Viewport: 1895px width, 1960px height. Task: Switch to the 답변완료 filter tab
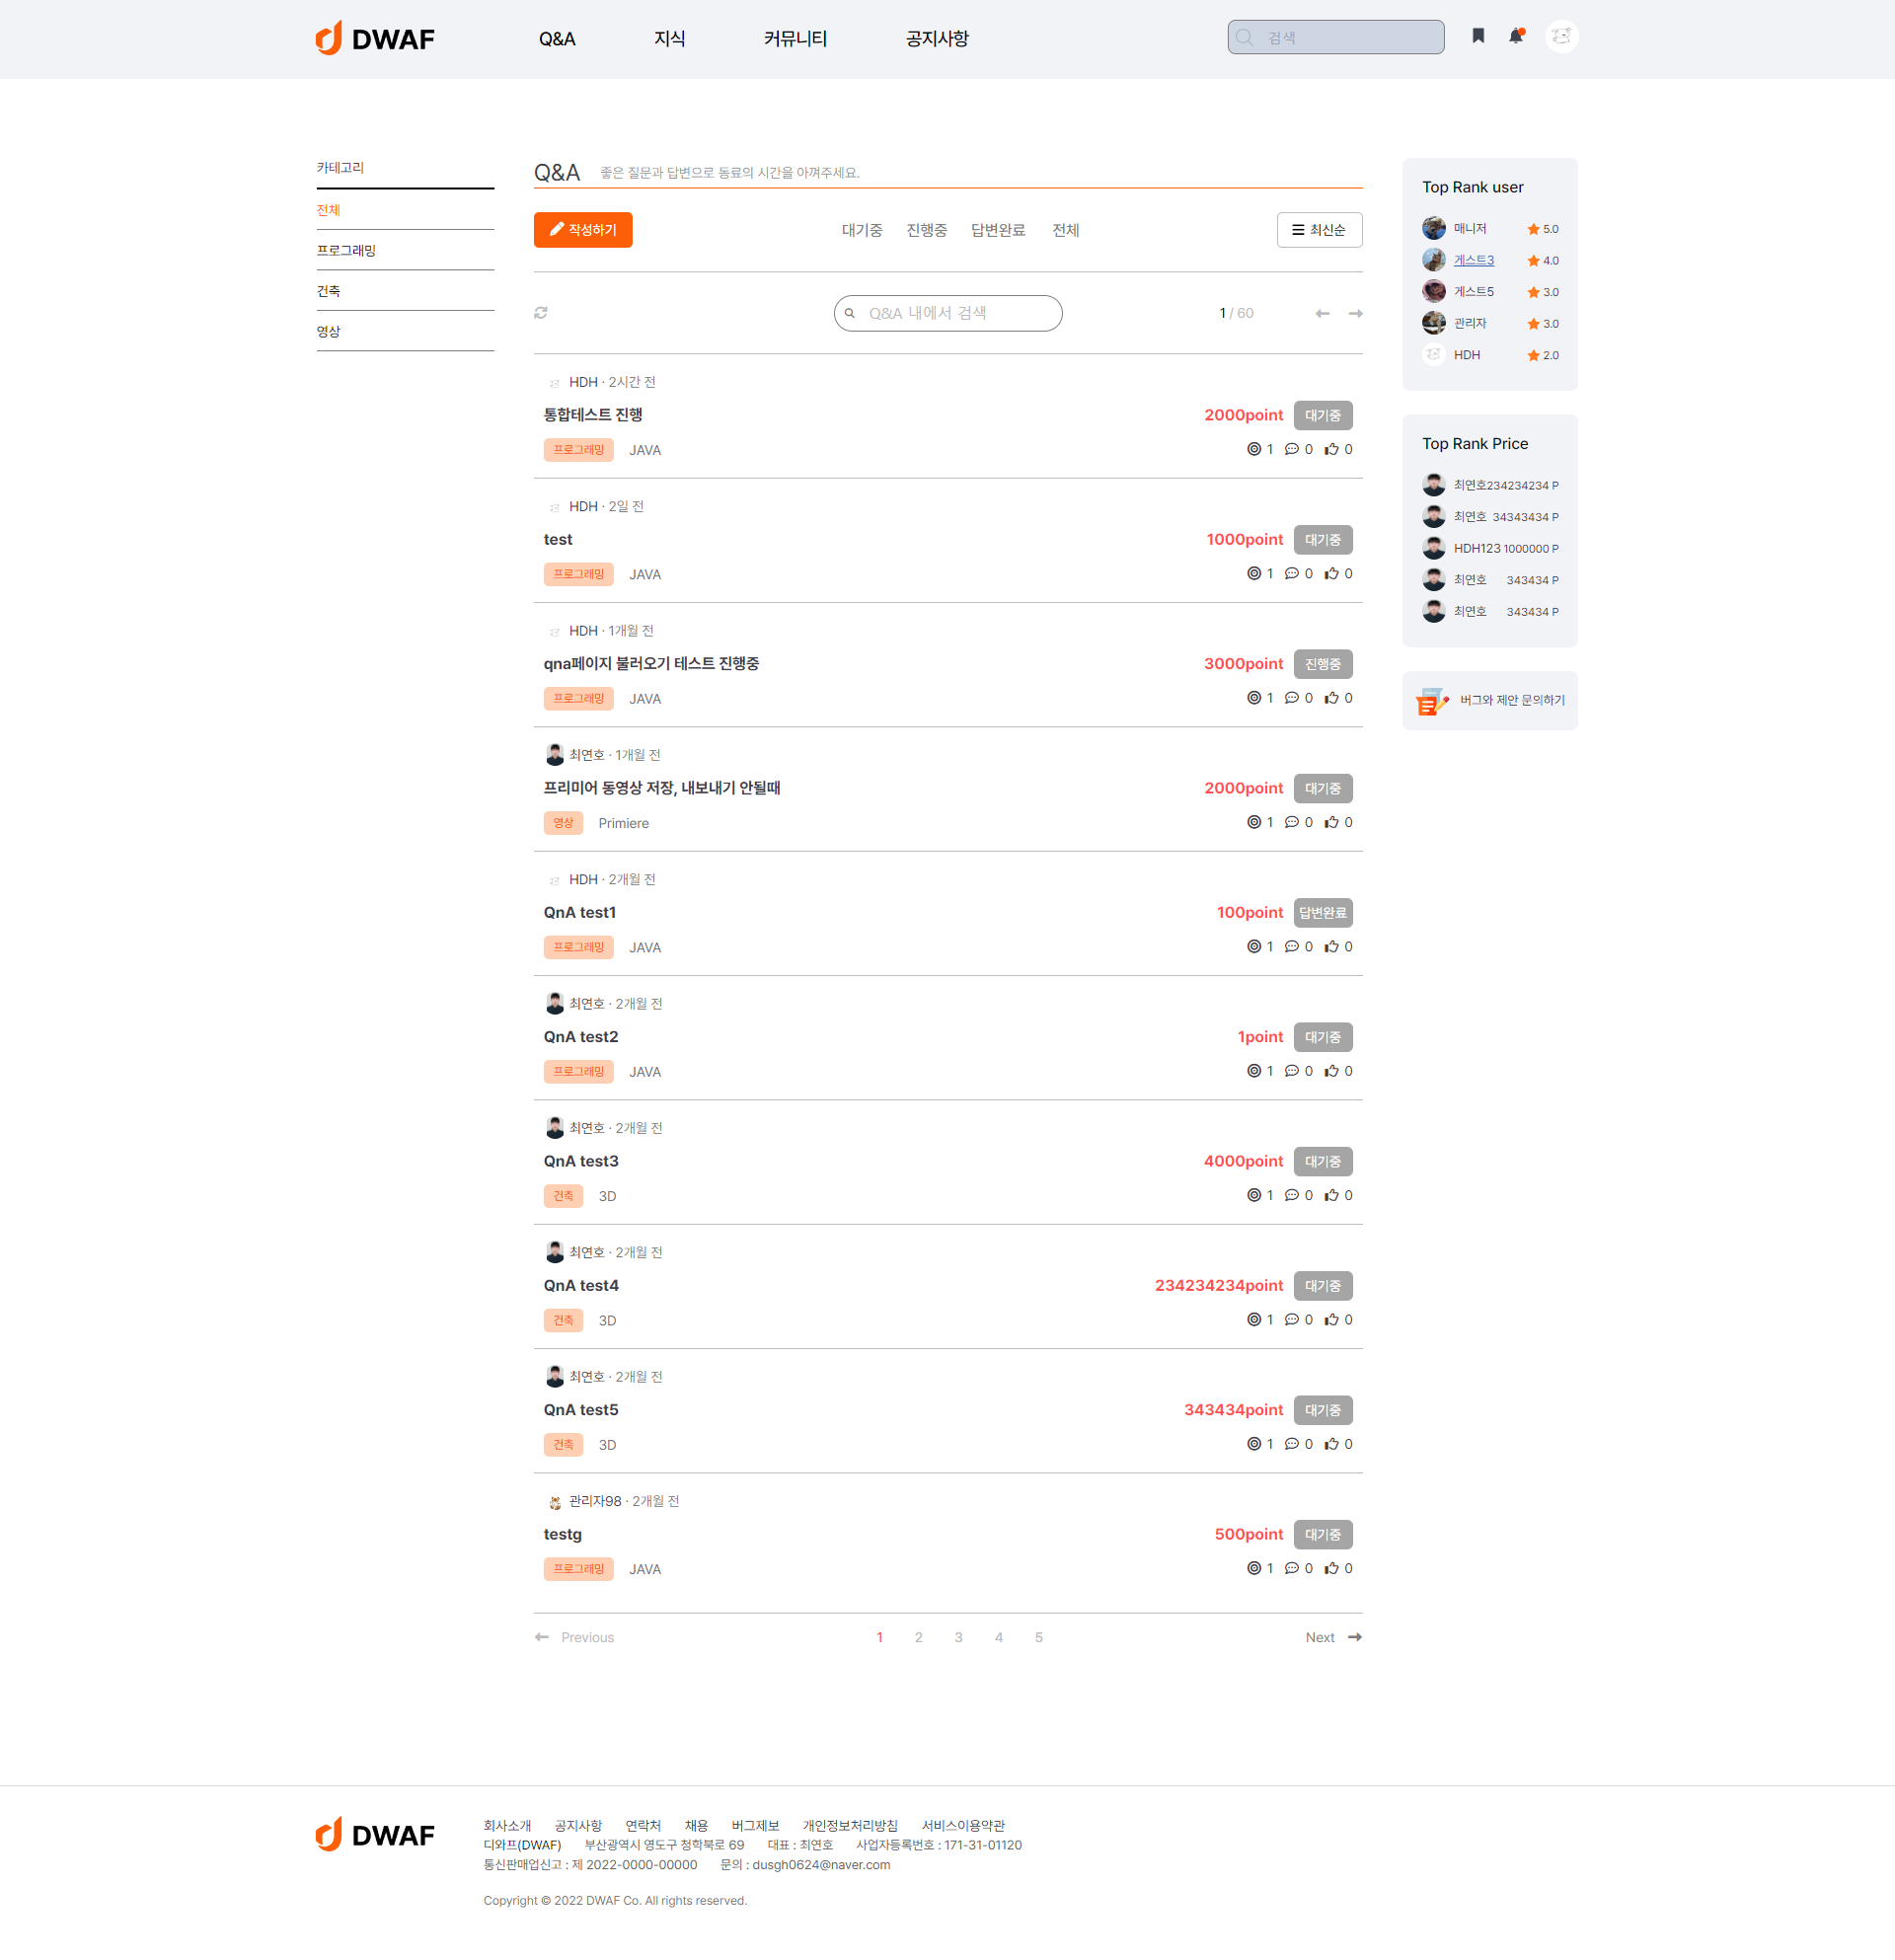998,230
